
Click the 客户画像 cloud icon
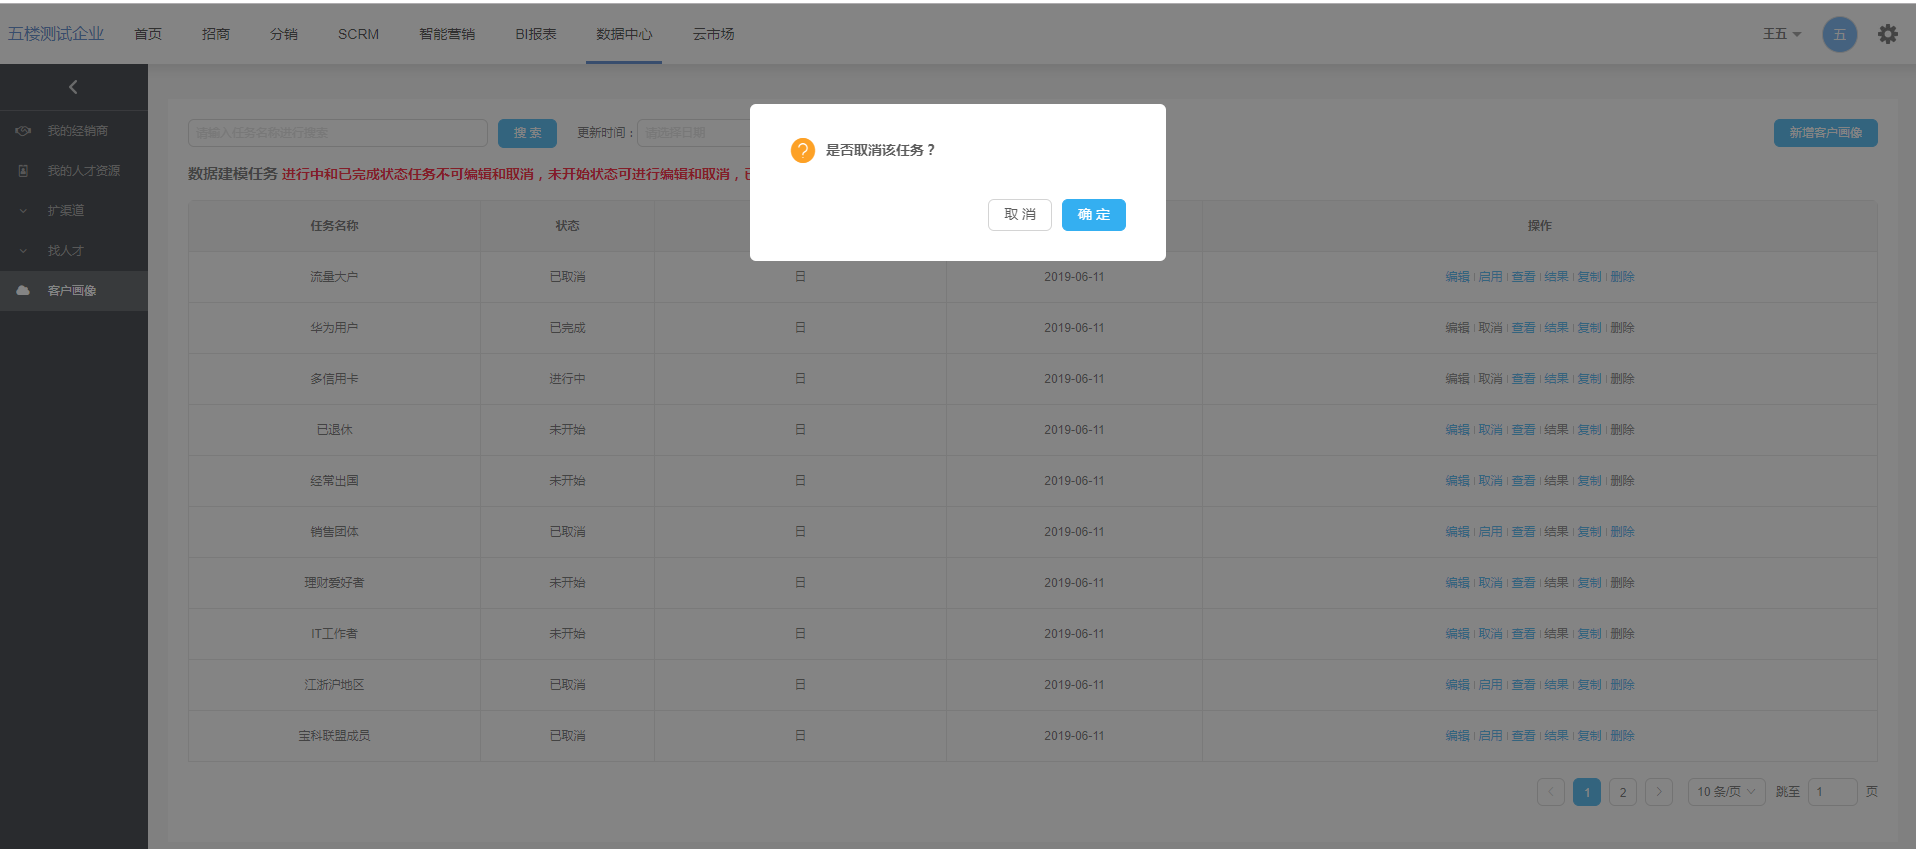(x=23, y=291)
